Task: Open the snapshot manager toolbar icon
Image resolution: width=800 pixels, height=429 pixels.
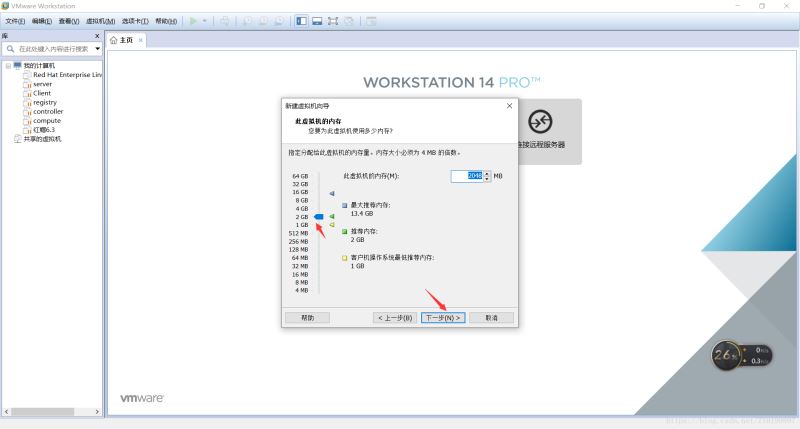Action: [280, 21]
